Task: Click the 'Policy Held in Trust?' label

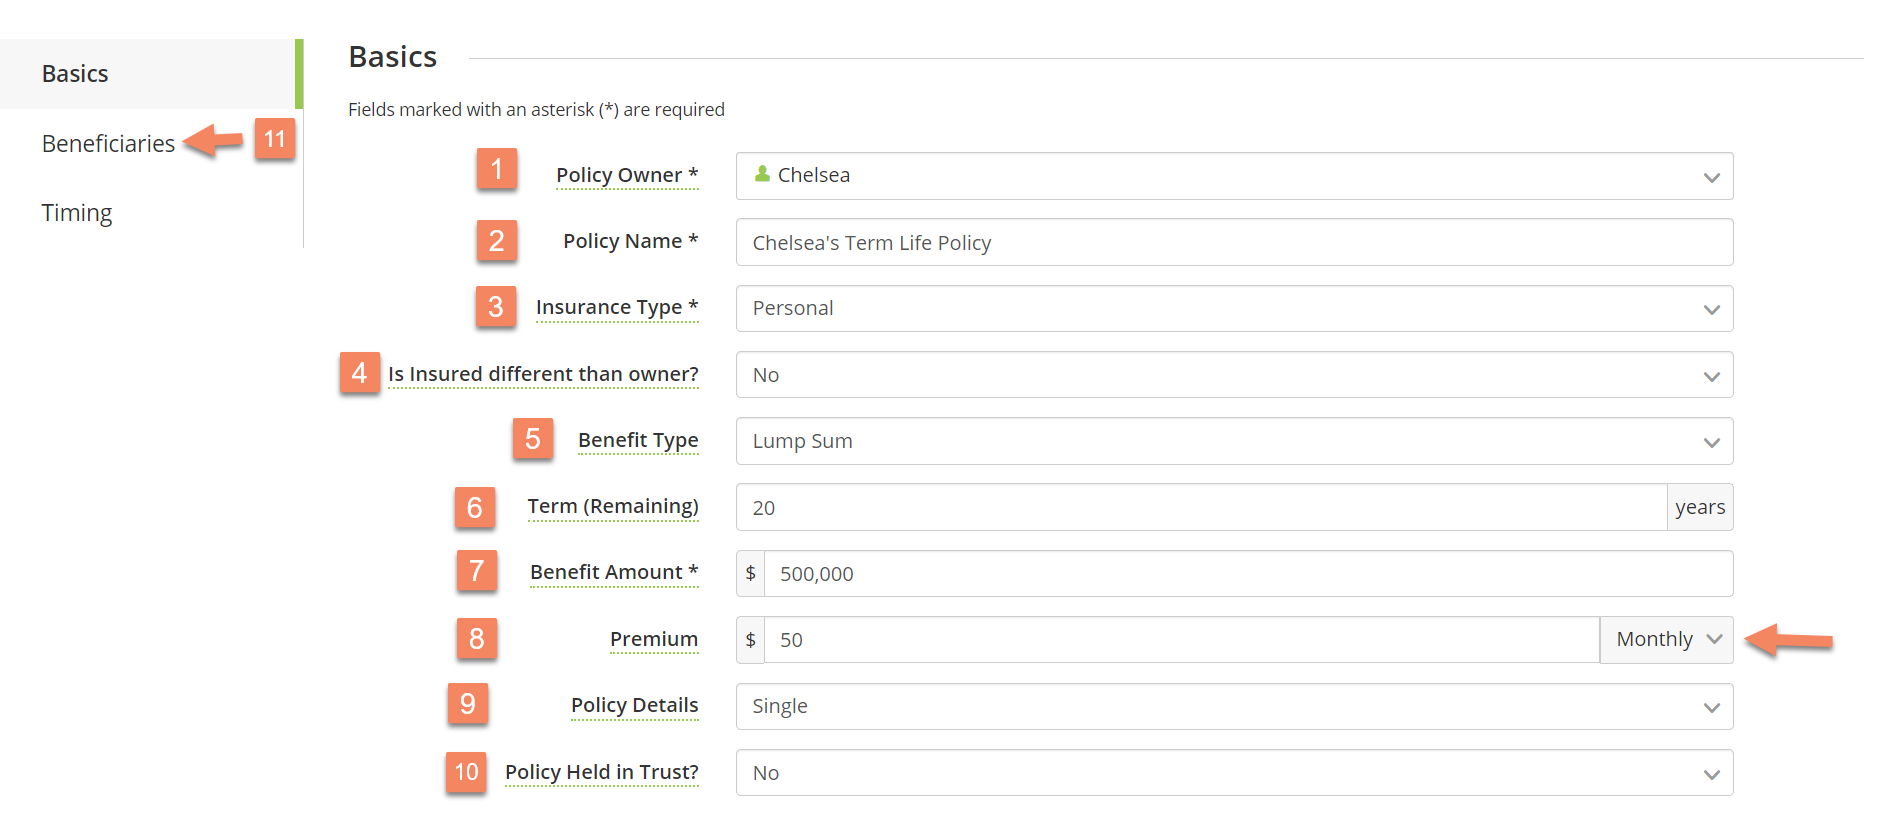Action: [x=602, y=772]
